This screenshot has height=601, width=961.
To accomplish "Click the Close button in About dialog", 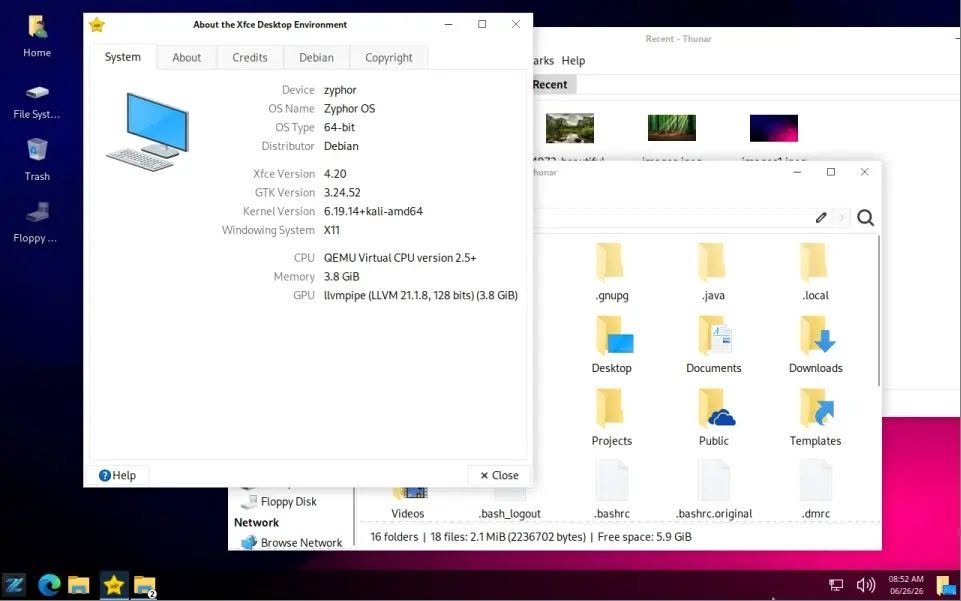I will pyautogui.click(x=499, y=475).
